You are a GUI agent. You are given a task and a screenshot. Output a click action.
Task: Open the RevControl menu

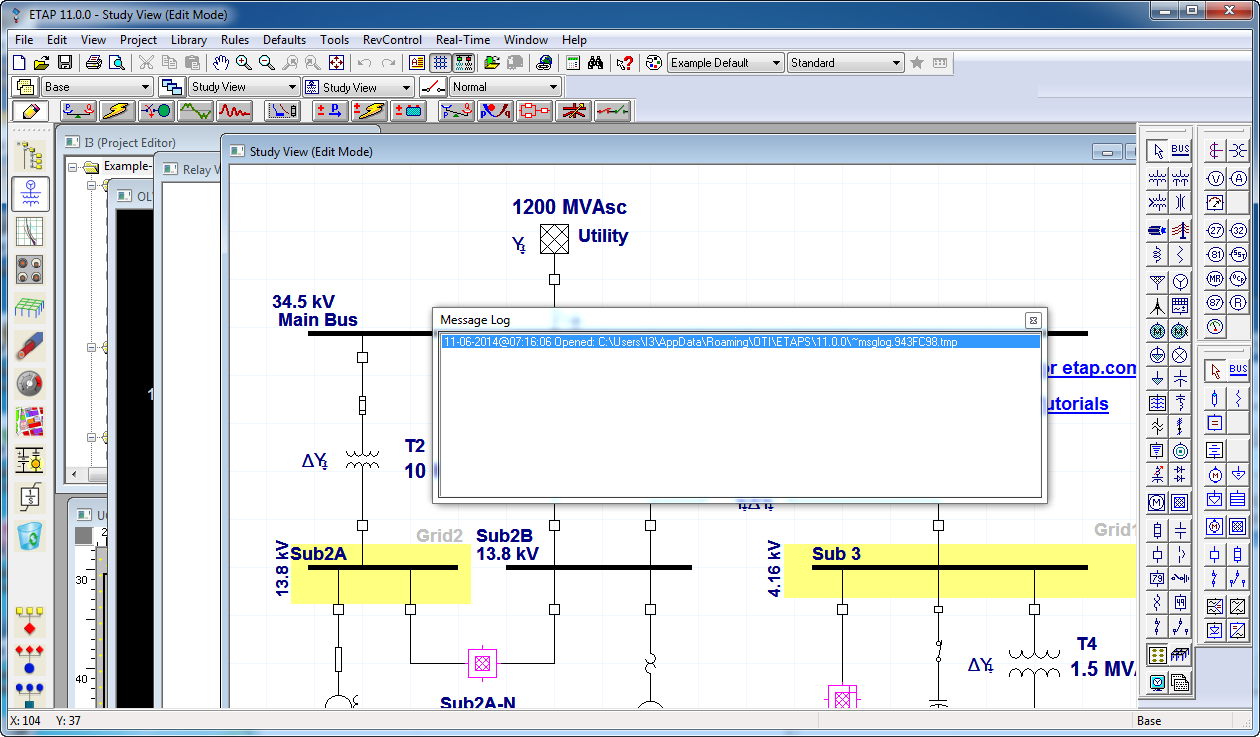point(392,40)
